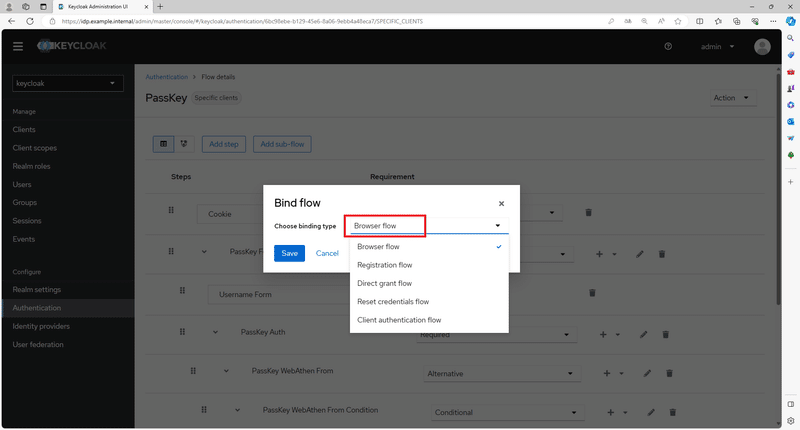Cancel the Bind flow dialog
800x430 pixels.
[x=327, y=253]
